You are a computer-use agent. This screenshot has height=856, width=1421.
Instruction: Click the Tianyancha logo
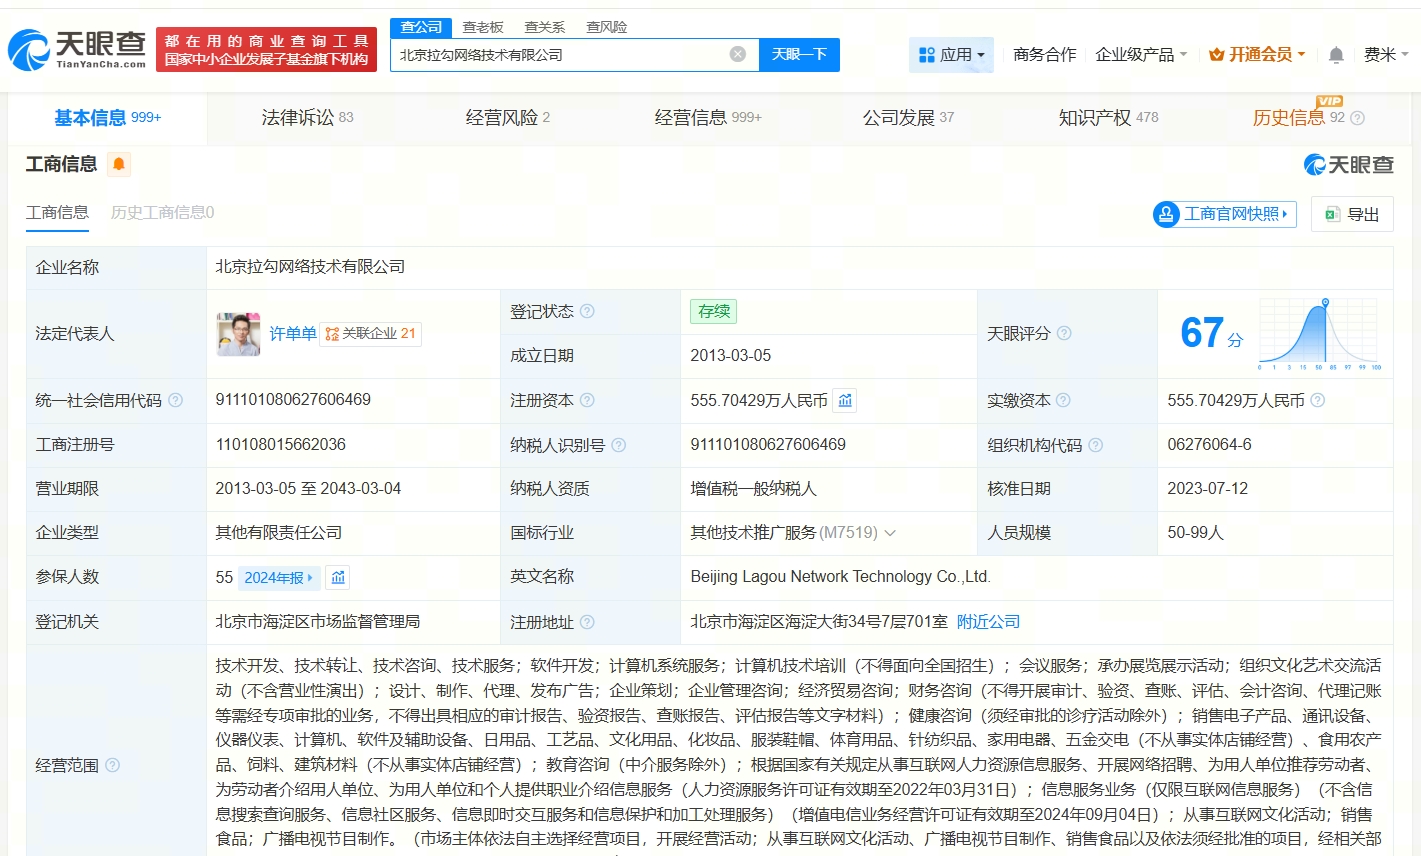(77, 49)
